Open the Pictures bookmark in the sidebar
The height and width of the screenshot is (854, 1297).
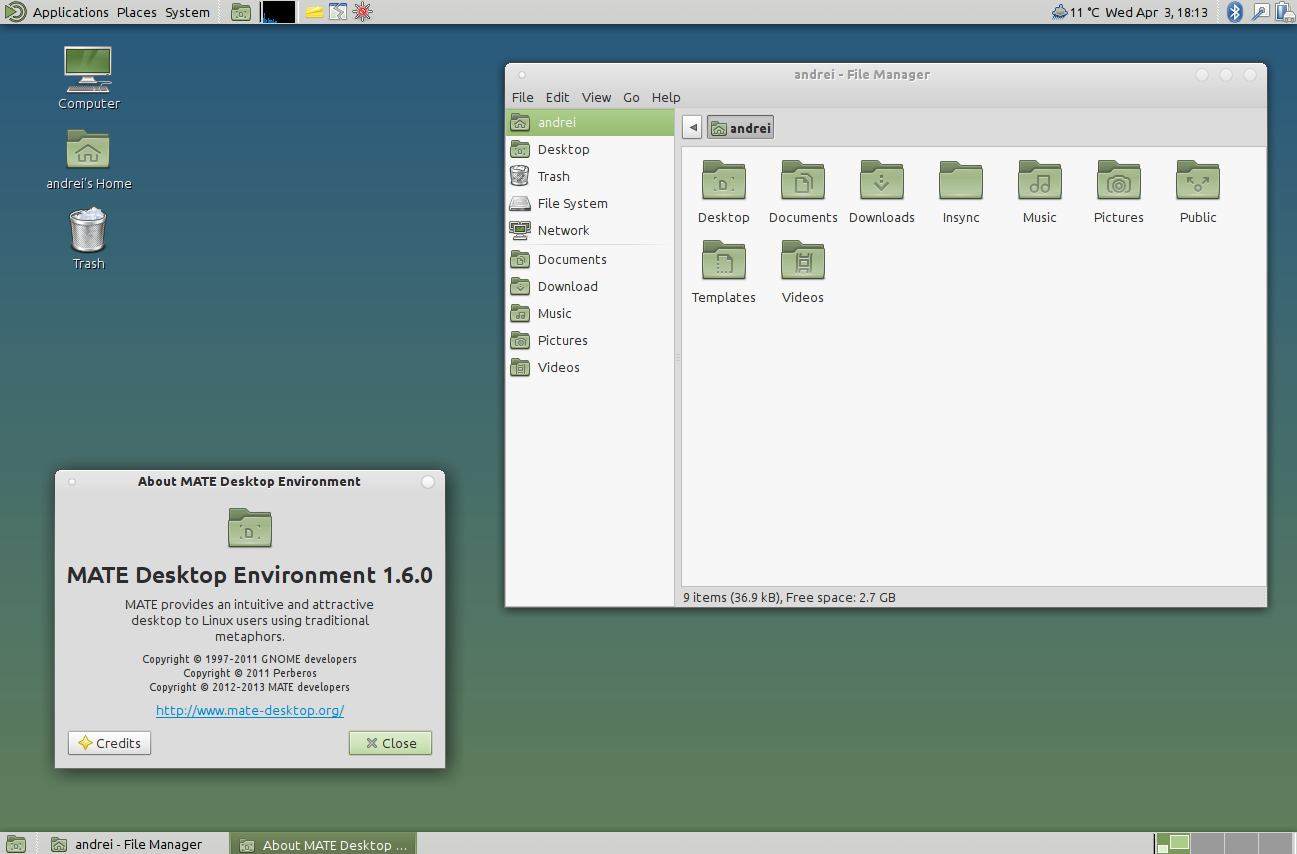pyautogui.click(x=590, y=340)
